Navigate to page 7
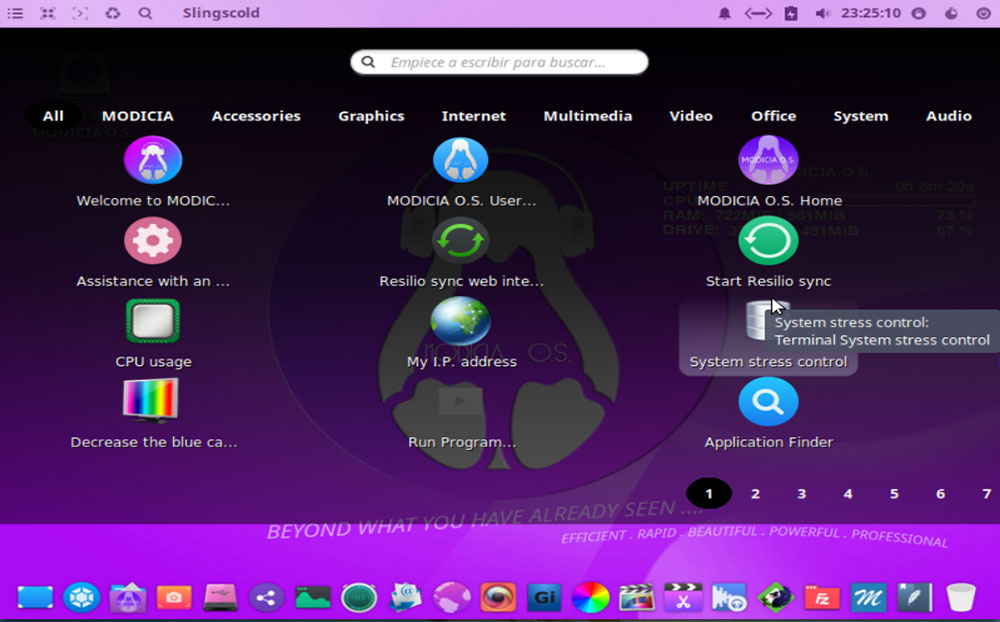The width and height of the screenshot is (1000, 622). tap(987, 493)
